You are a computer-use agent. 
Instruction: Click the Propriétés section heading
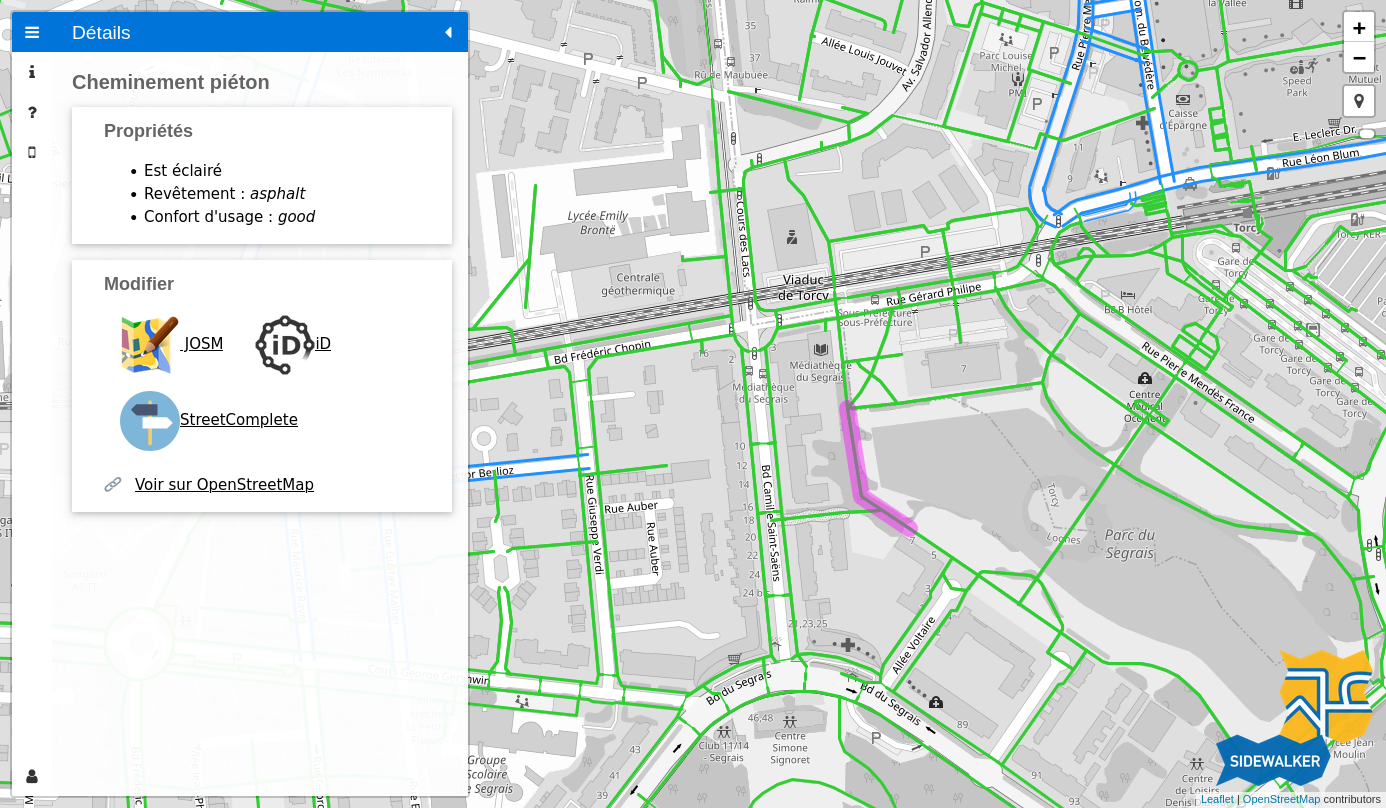click(148, 131)
